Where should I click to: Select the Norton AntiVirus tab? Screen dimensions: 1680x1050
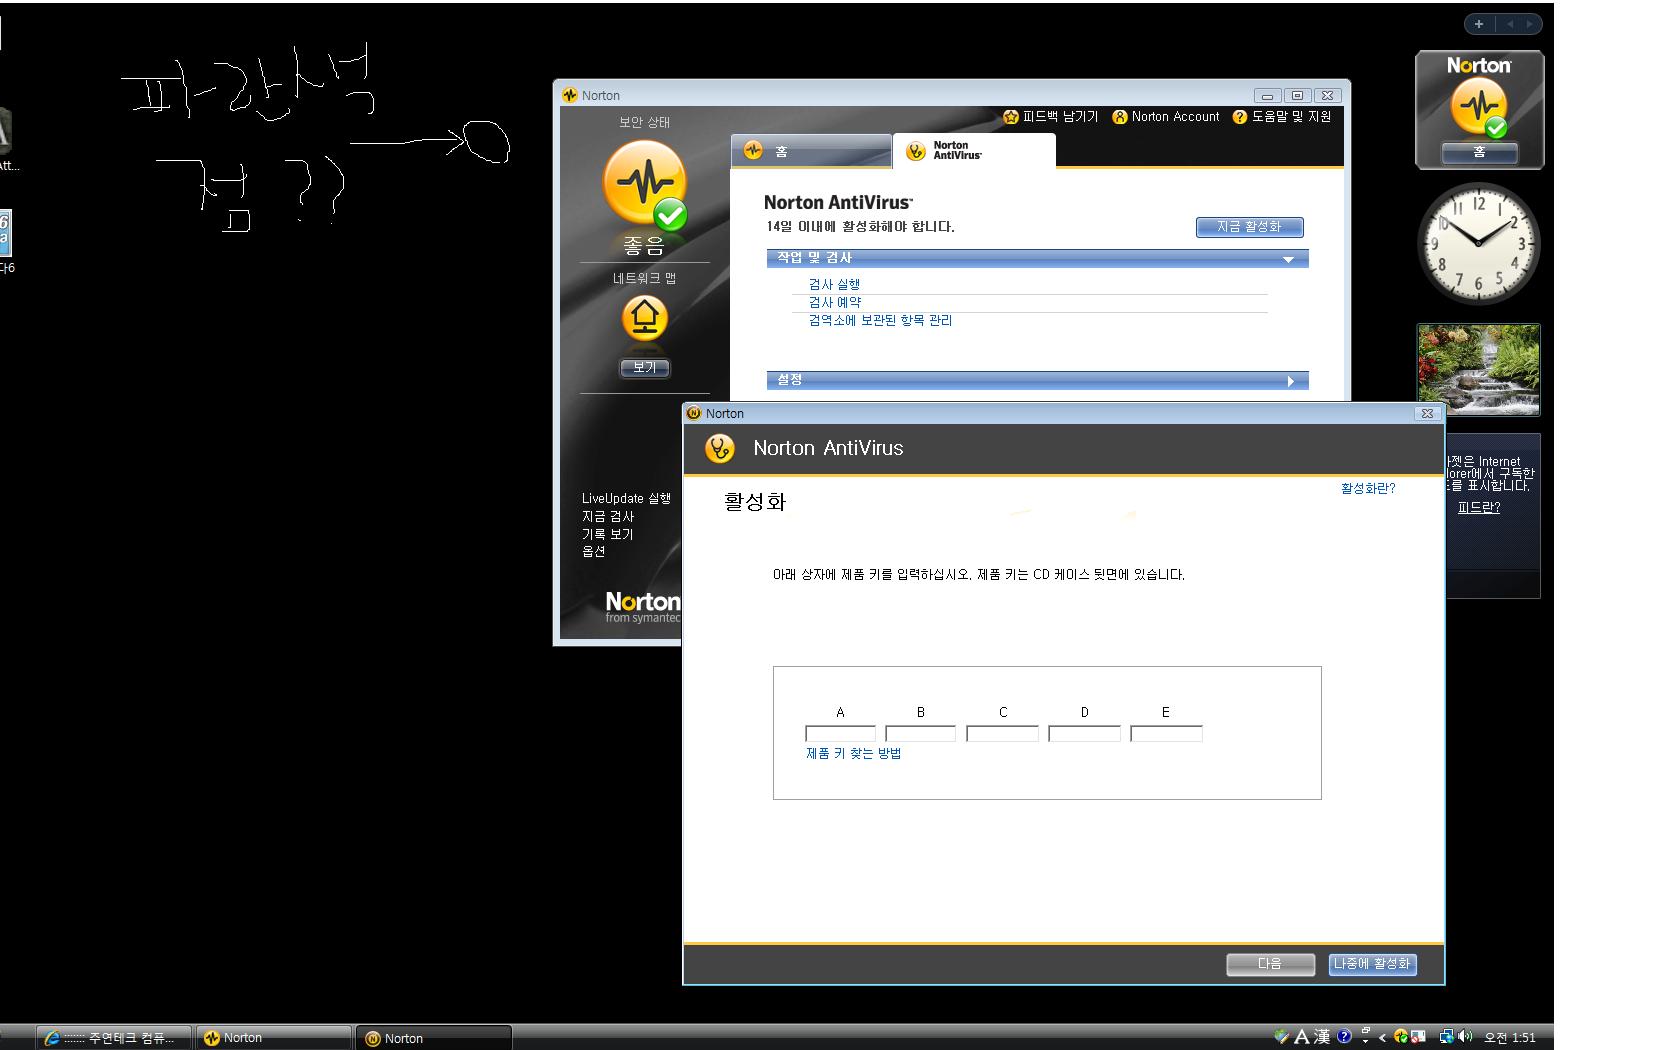tap(974, 151)
